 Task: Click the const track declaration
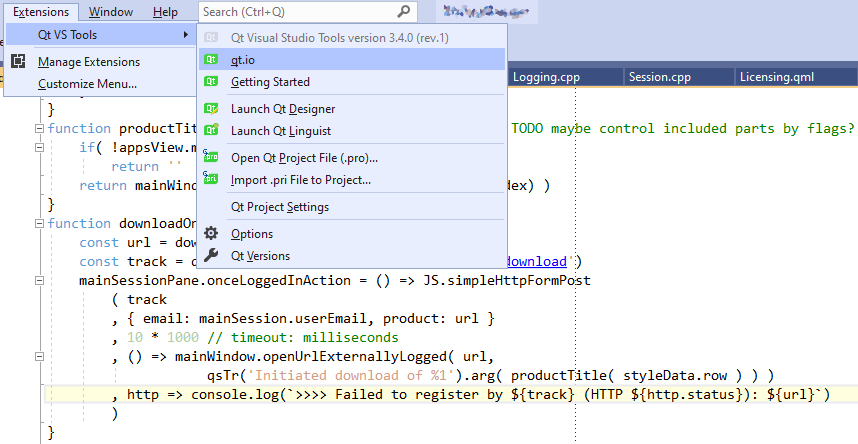click(x=137, y=261)
